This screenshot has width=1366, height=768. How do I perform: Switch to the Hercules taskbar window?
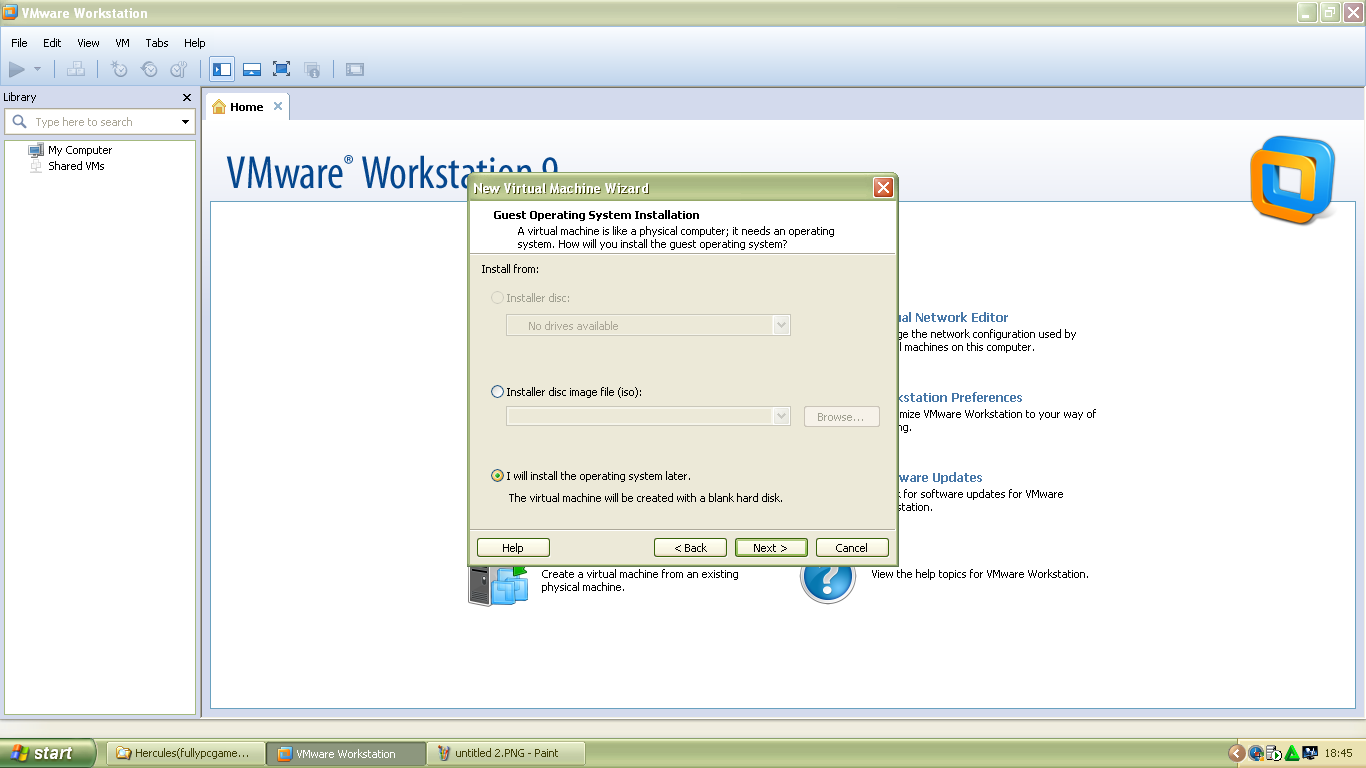[x=185, y=754]
